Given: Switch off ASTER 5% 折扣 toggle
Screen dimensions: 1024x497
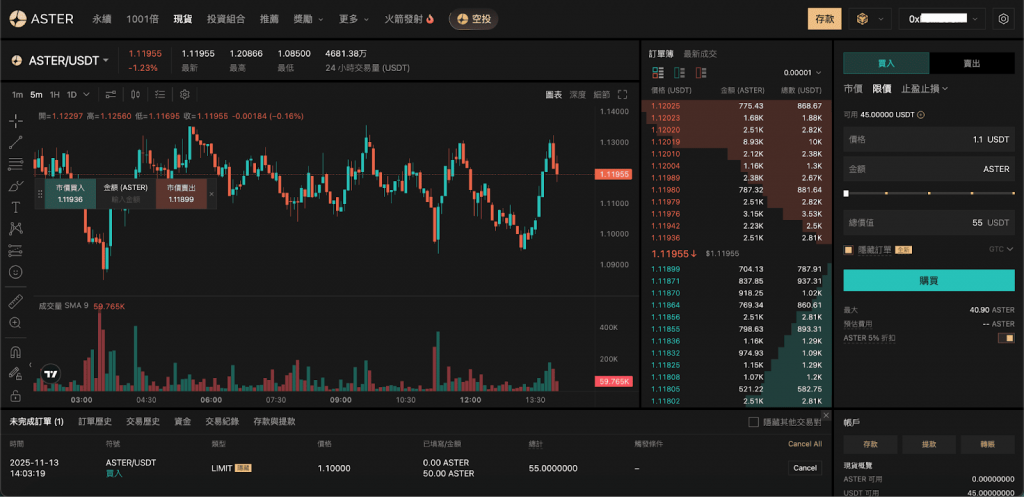Looking at the screenshot, I should (1005, 338).
